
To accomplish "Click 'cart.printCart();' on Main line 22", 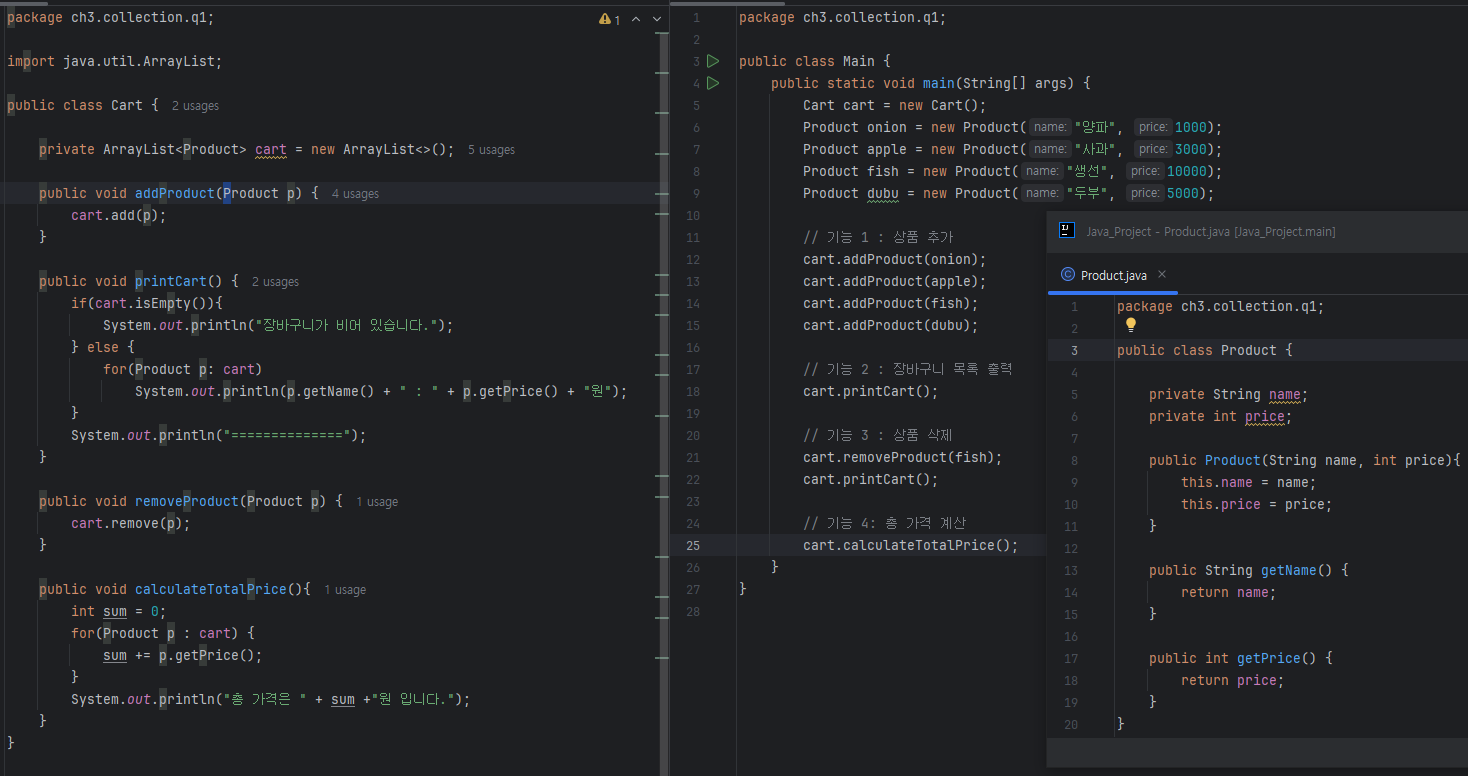I will (871, 479).
